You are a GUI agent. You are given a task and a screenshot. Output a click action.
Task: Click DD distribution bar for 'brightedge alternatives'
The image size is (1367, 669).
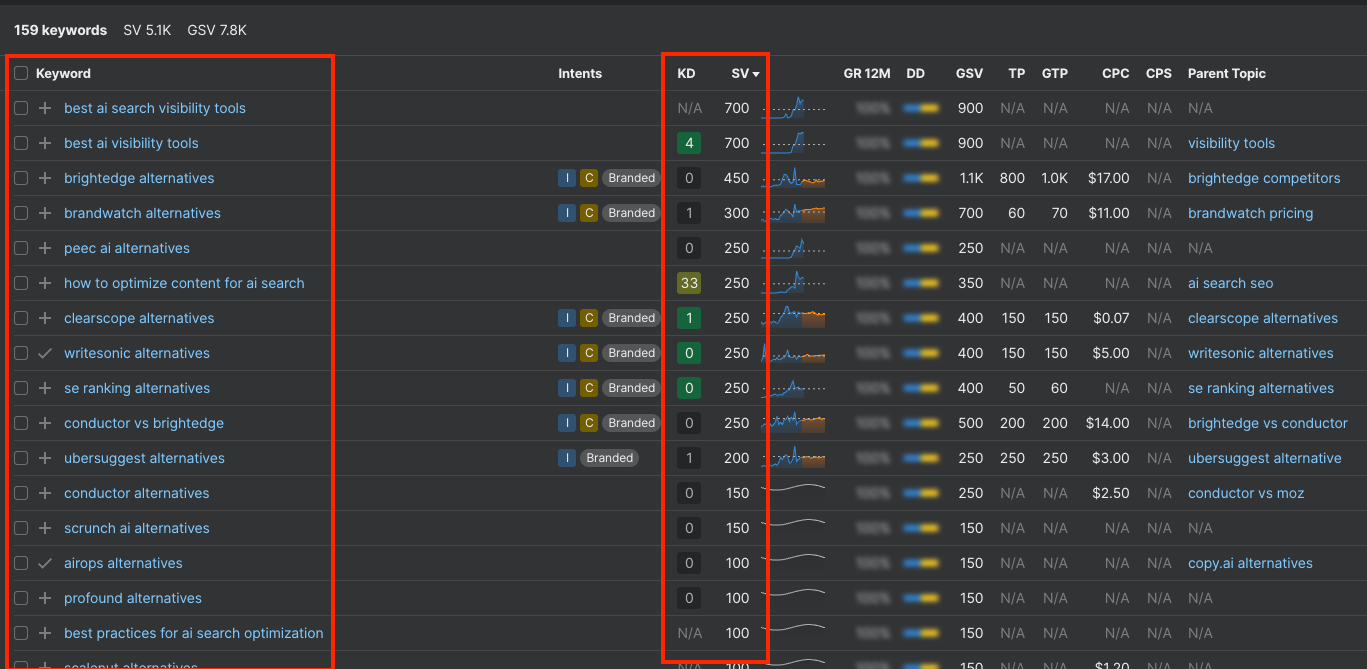[x=920, y=178]
